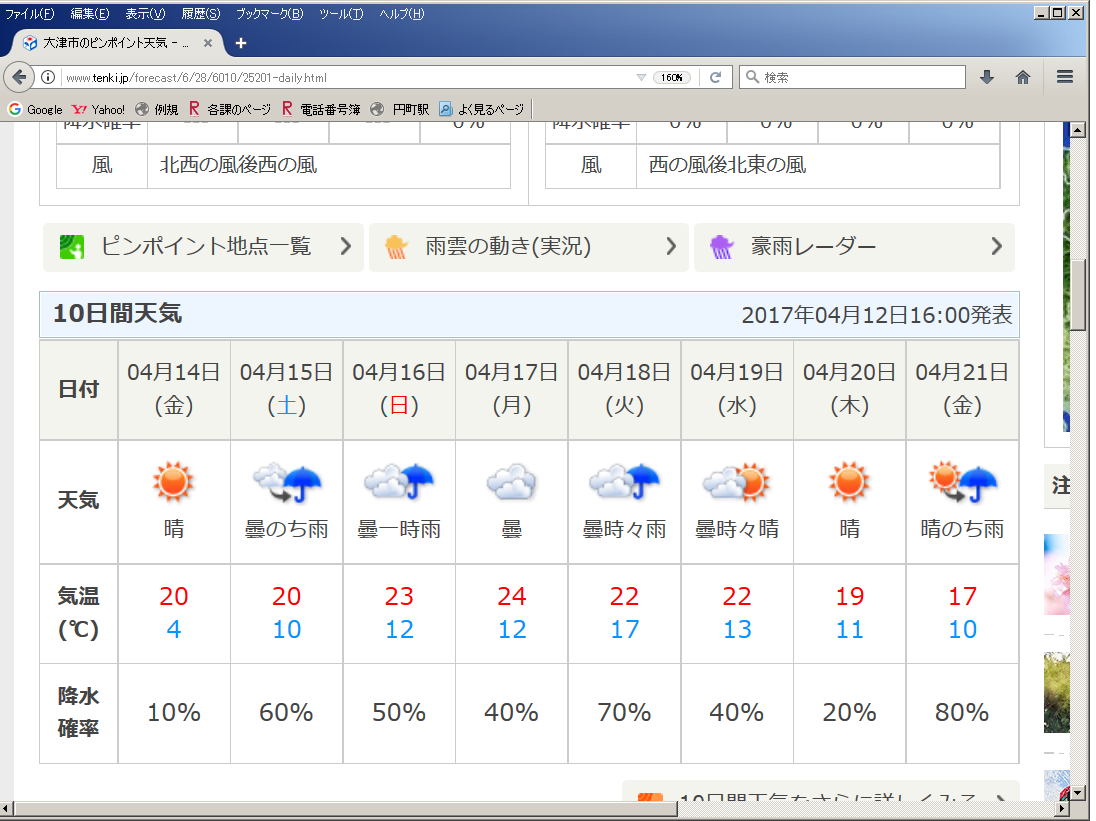Image resolution: width=1096 pixels, height=821 pixels.
Task: Click the cloud-rain icon for 04月18日
Action: click(x=624, y=481)
